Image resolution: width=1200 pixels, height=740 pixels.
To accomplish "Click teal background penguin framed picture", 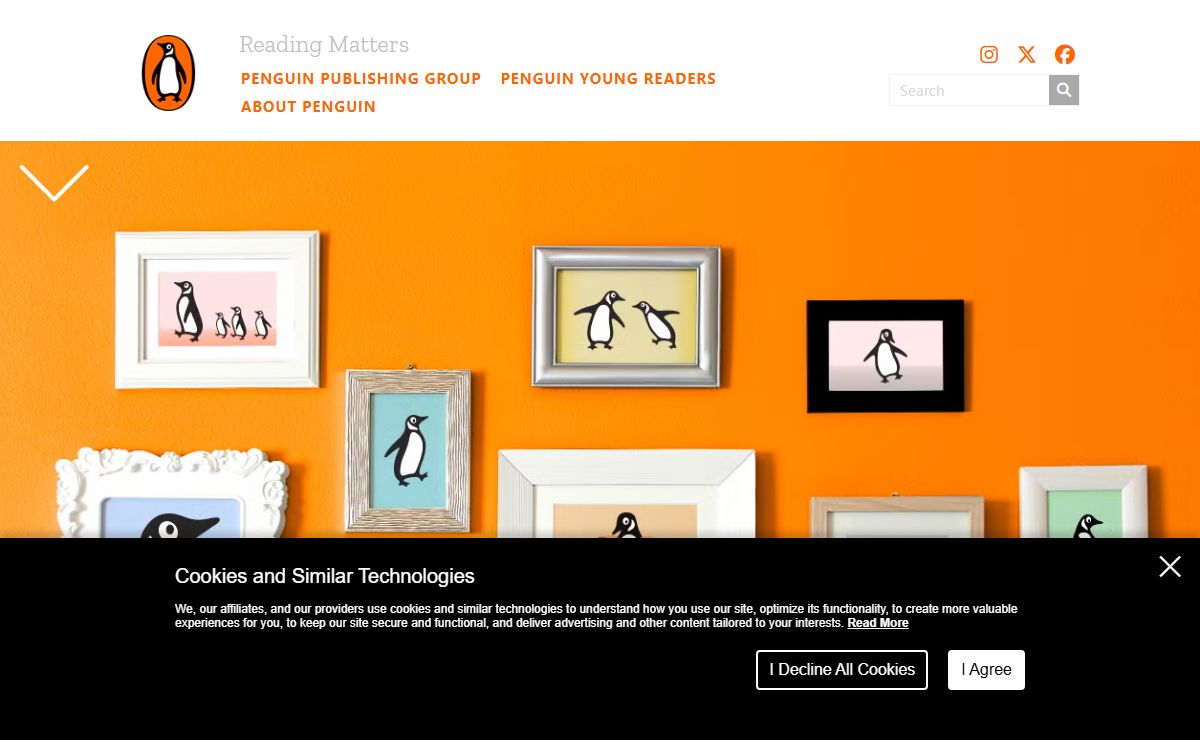I will click(x=408, y=450).
